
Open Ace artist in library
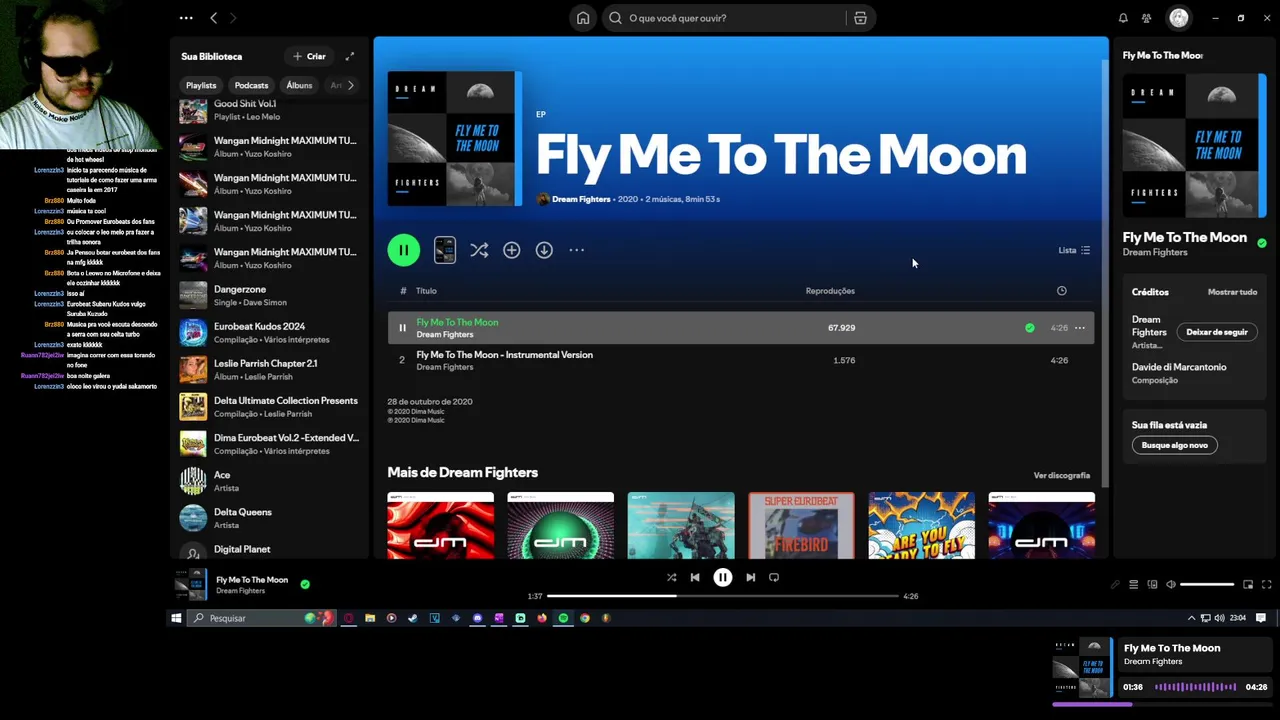[268, 481]
